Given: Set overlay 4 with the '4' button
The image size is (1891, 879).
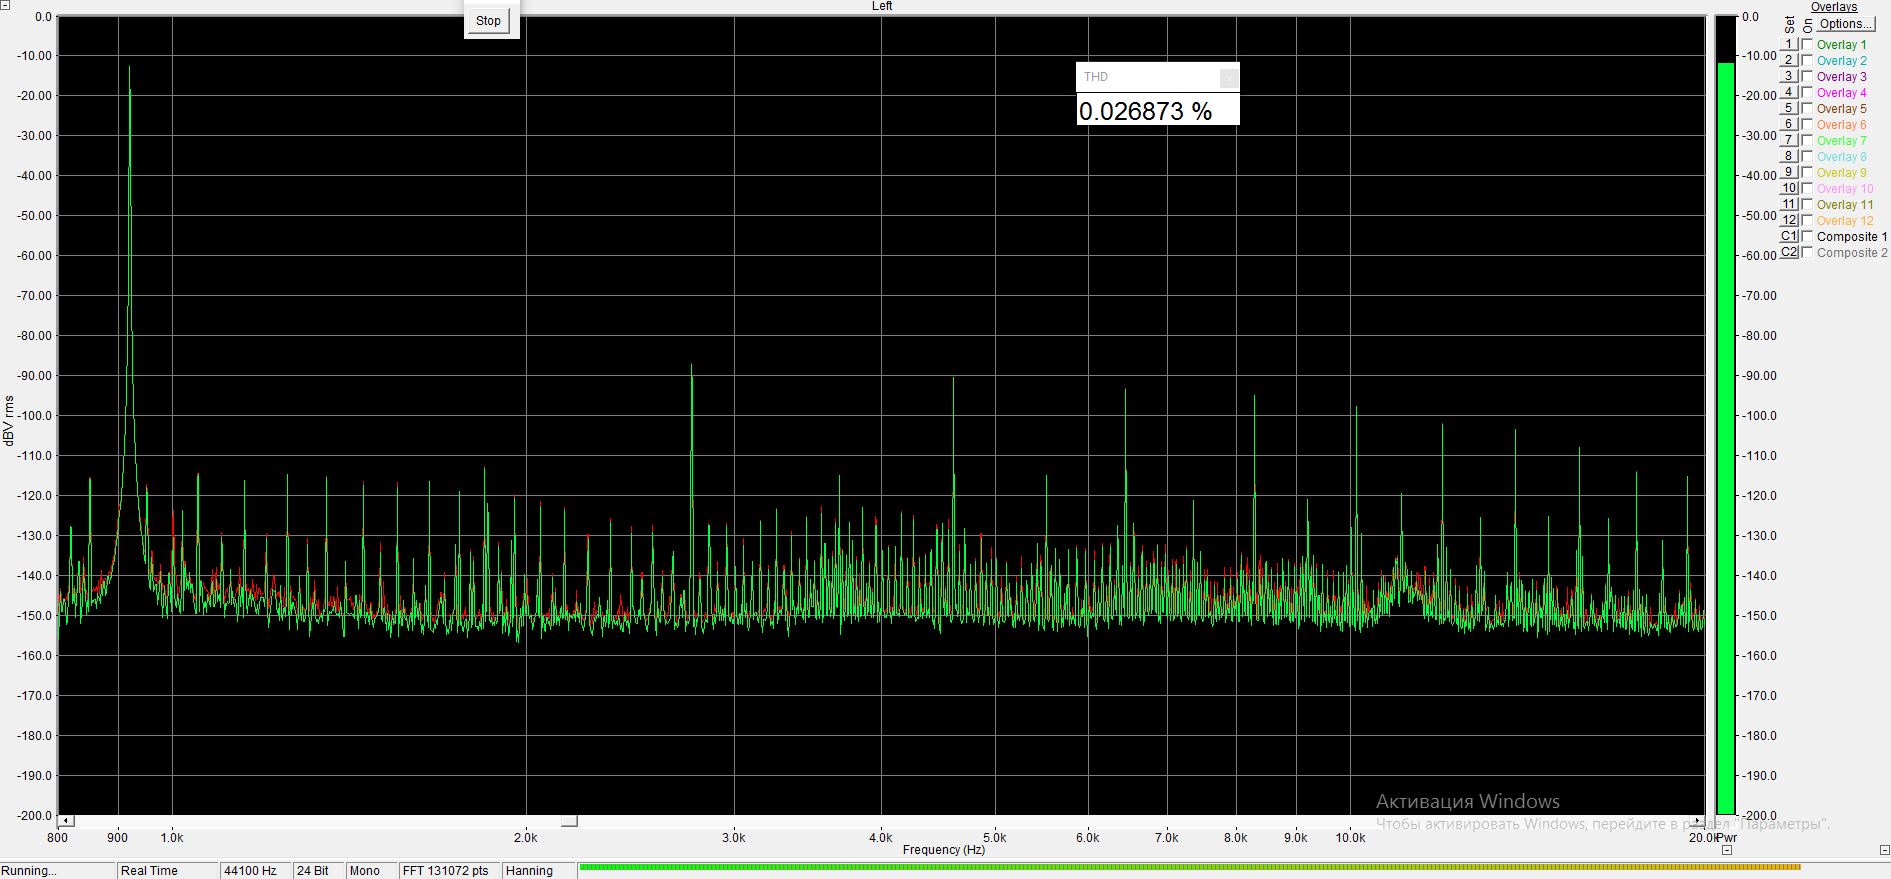Looking at the screenshot, I should click(x=1789, y=92).
